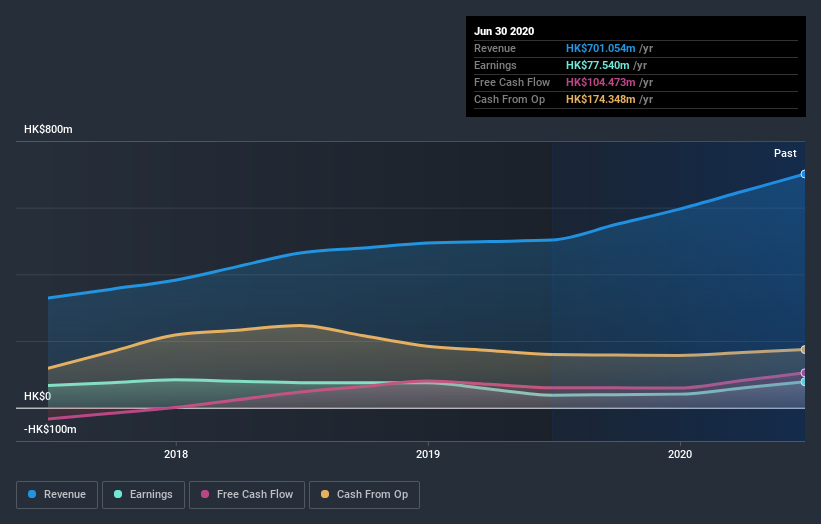Click the orange Cash From Op endpoint marker
The height and width of the screenshot is (524, 821).
tap(803, 349)
